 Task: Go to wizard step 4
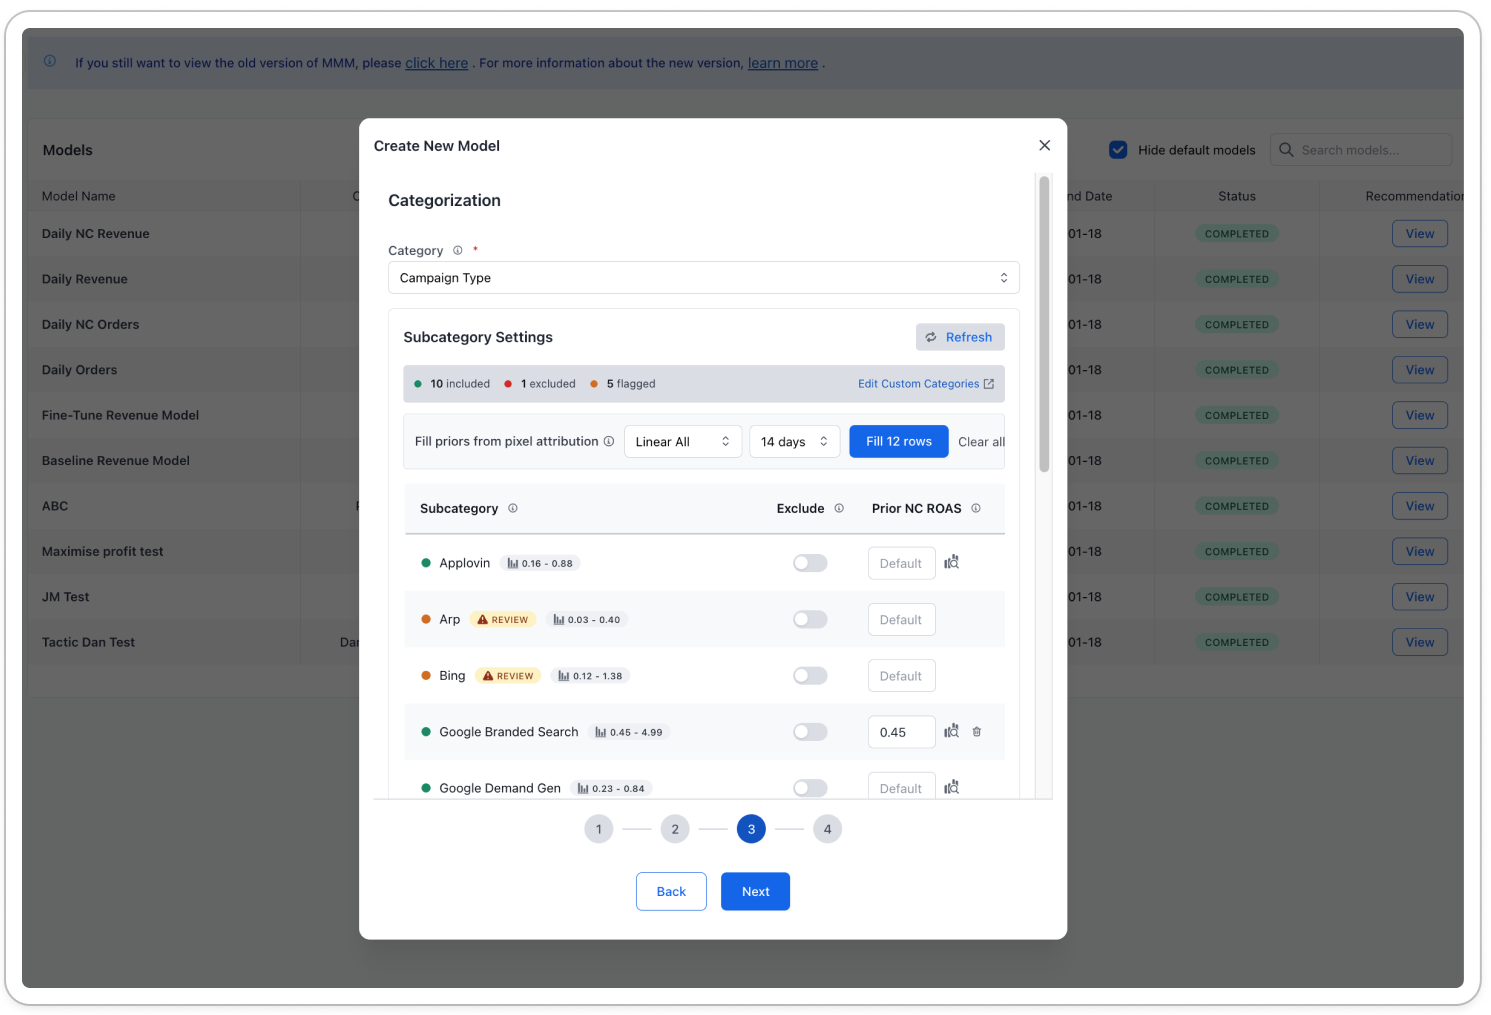[x=827, y=829]
